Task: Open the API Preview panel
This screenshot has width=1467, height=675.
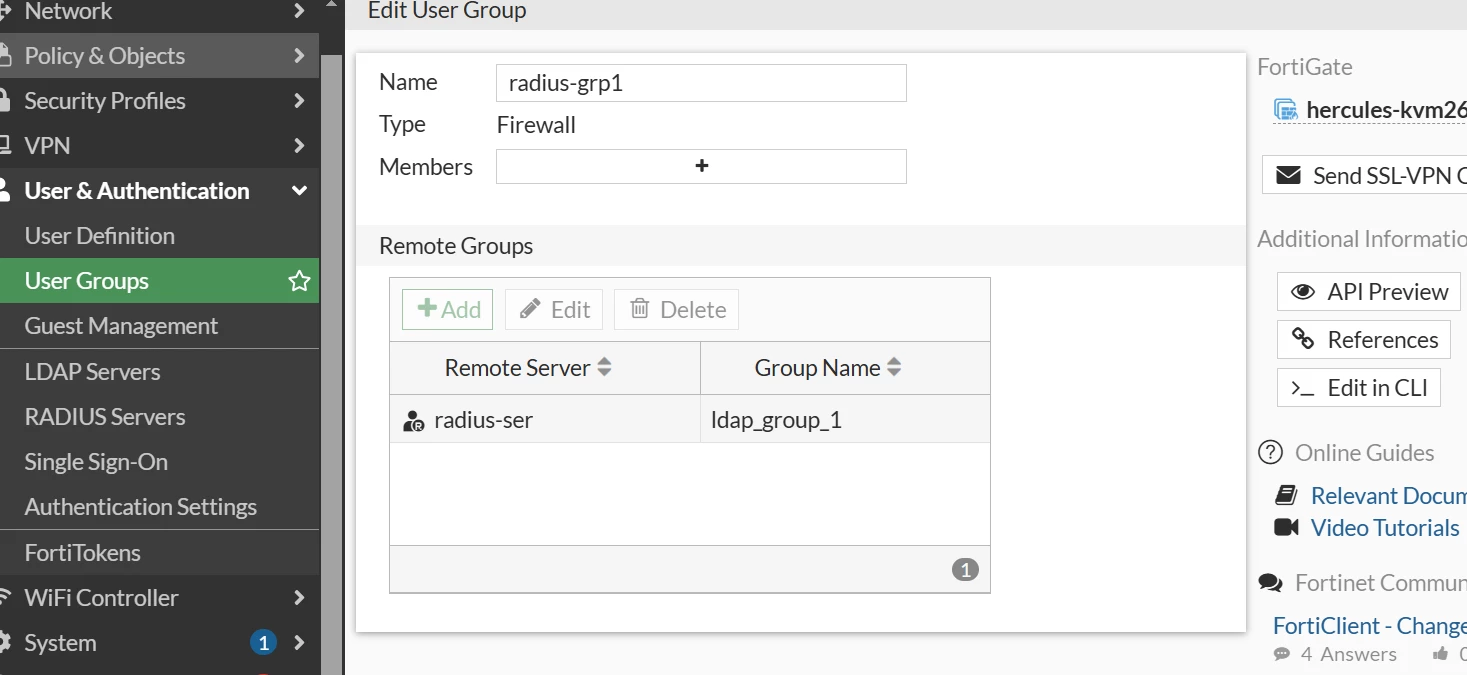Action: click(x=1369, y=292)
